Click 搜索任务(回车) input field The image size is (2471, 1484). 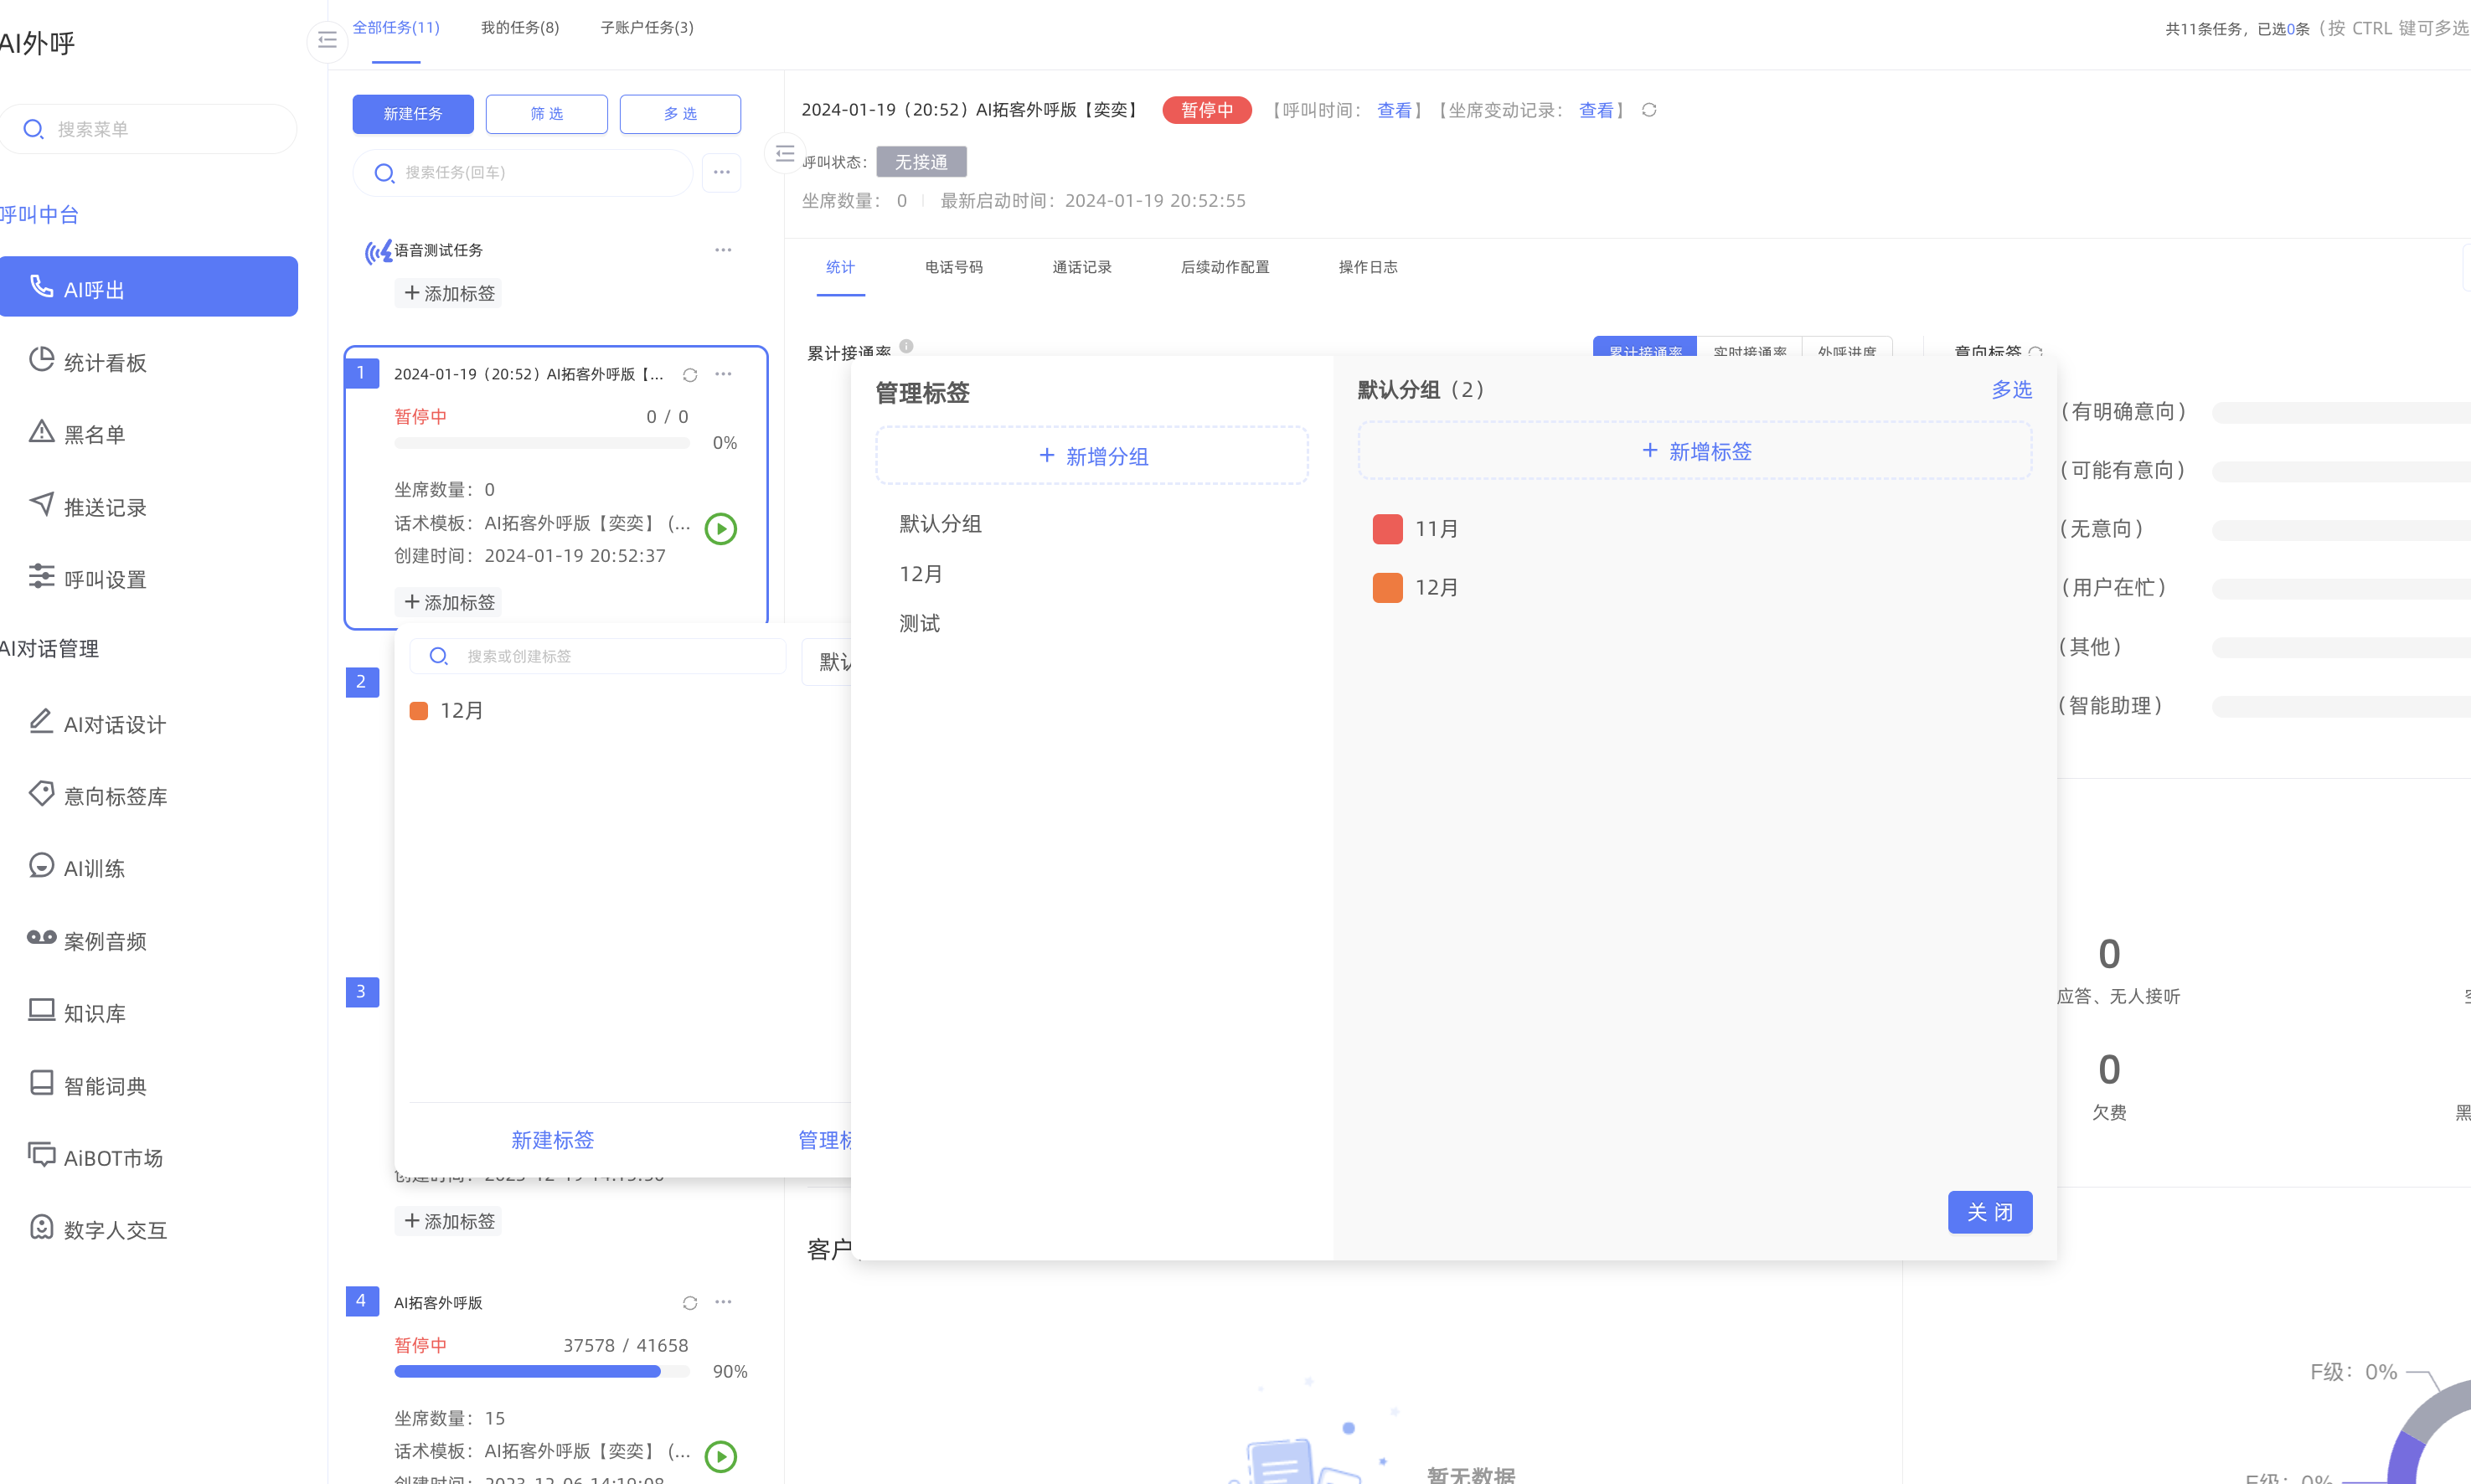click(x=523, y=173)
